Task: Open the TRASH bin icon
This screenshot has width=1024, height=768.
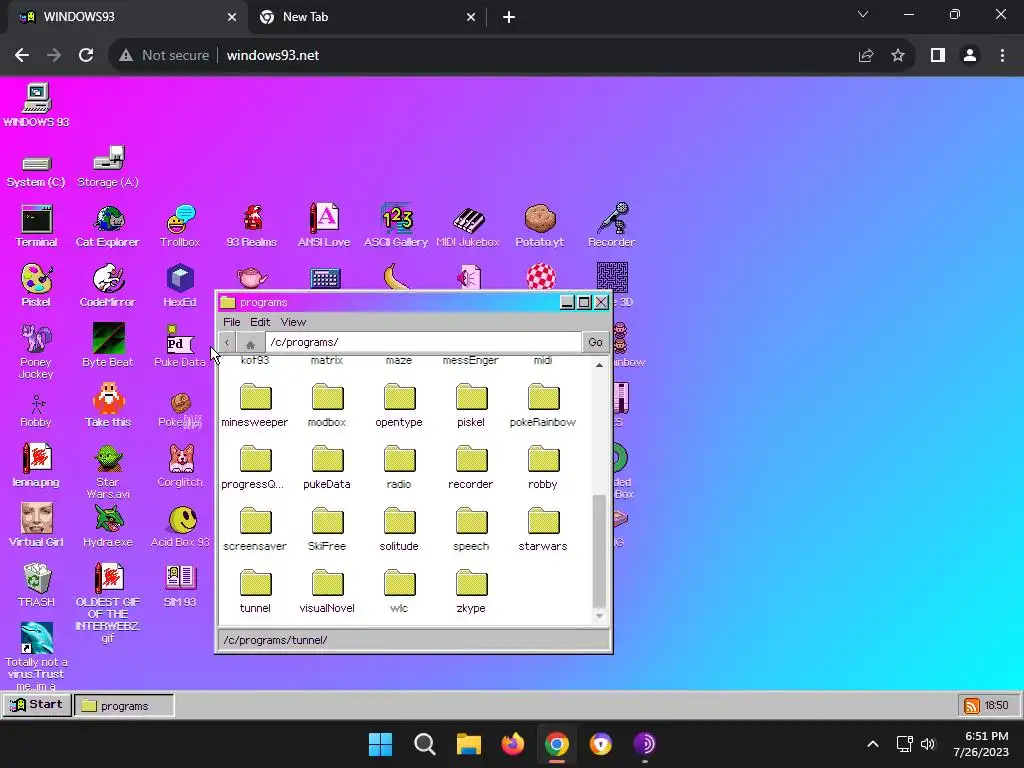Action: 37,585
